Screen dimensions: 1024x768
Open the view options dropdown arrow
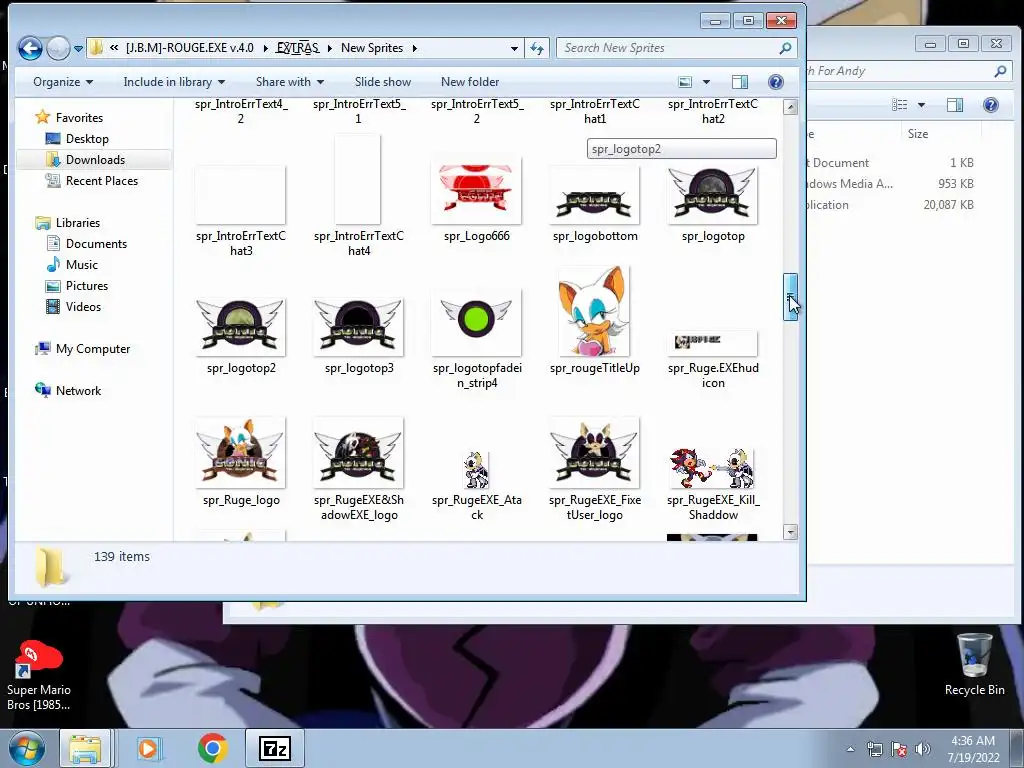tap(706, 82)
